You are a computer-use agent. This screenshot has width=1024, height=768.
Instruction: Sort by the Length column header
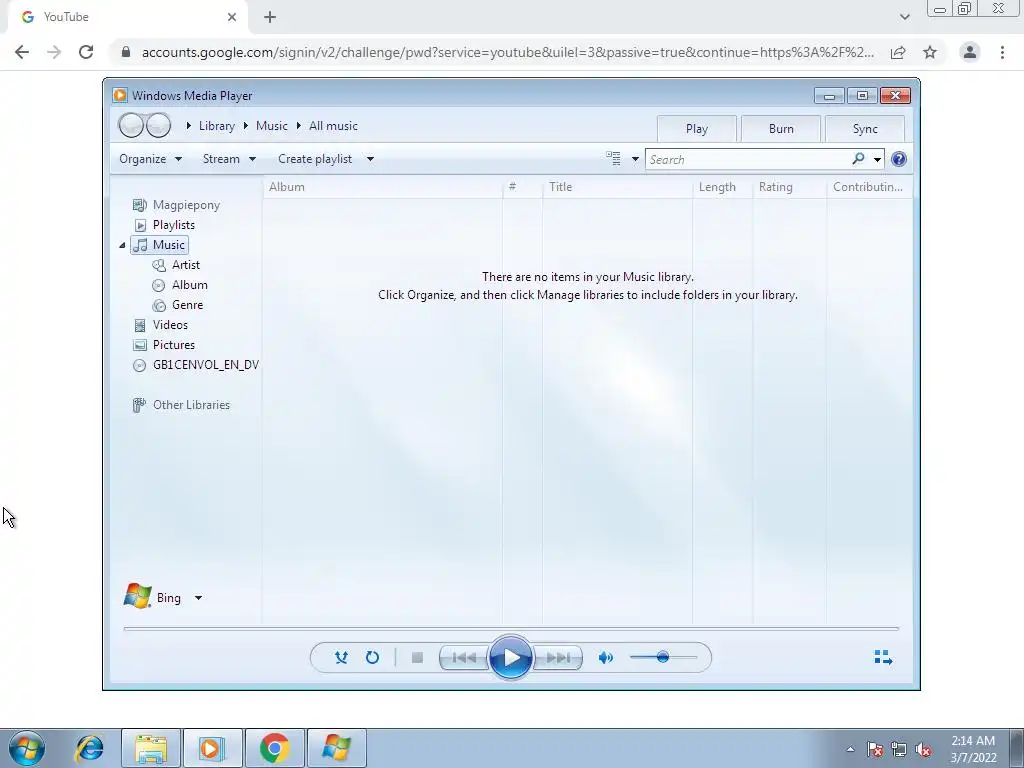coord(722,187)
